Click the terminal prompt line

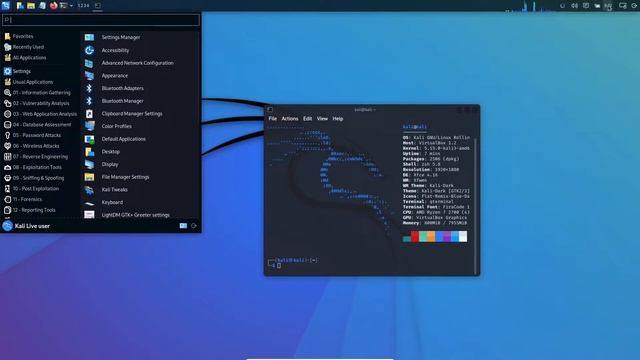(293, 263)
